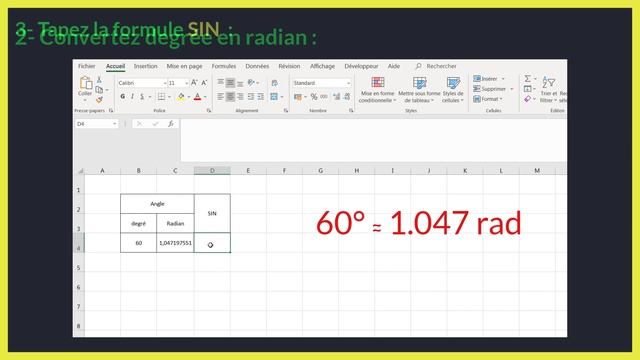Viewport: 640px width, 360px height.
Task: Open the Fichier tab
Action: tap(87, 66)
